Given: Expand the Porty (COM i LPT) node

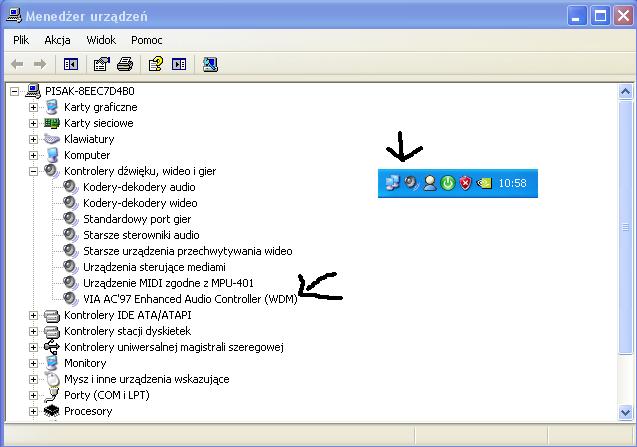Looking at the screenshot, I should [33, 395].
